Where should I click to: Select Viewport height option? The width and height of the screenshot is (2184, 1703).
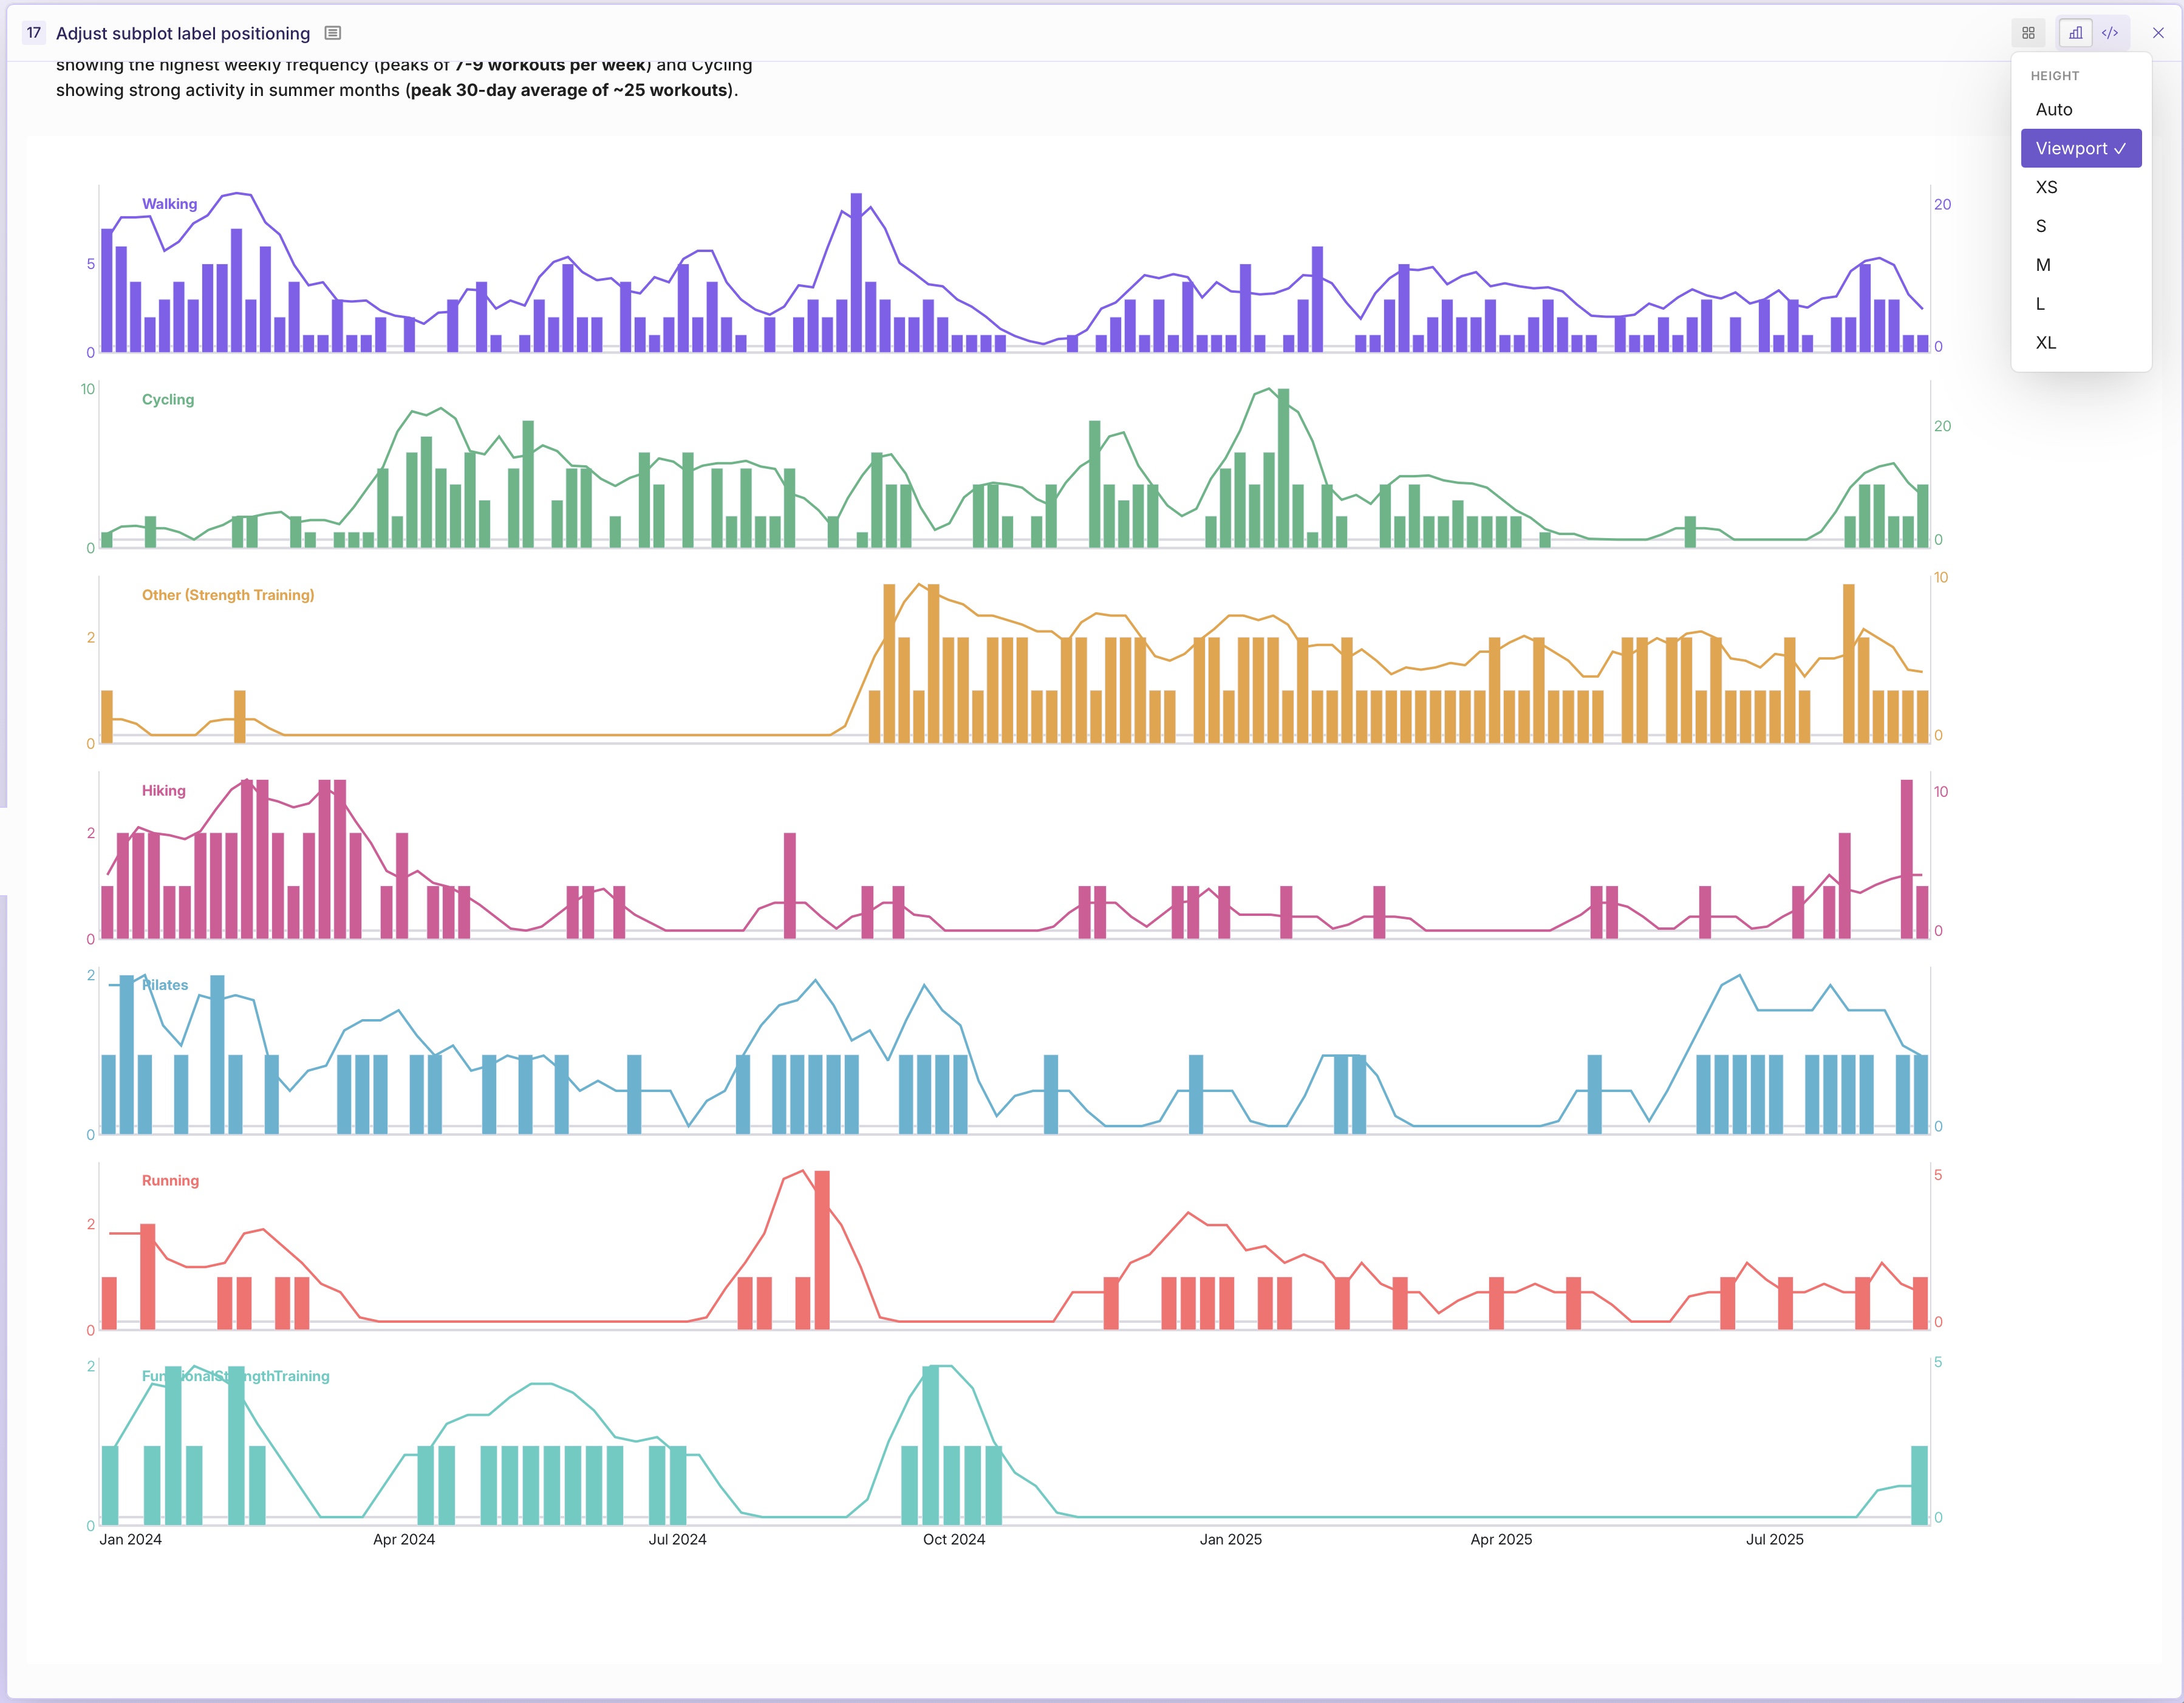point(2081,148)
